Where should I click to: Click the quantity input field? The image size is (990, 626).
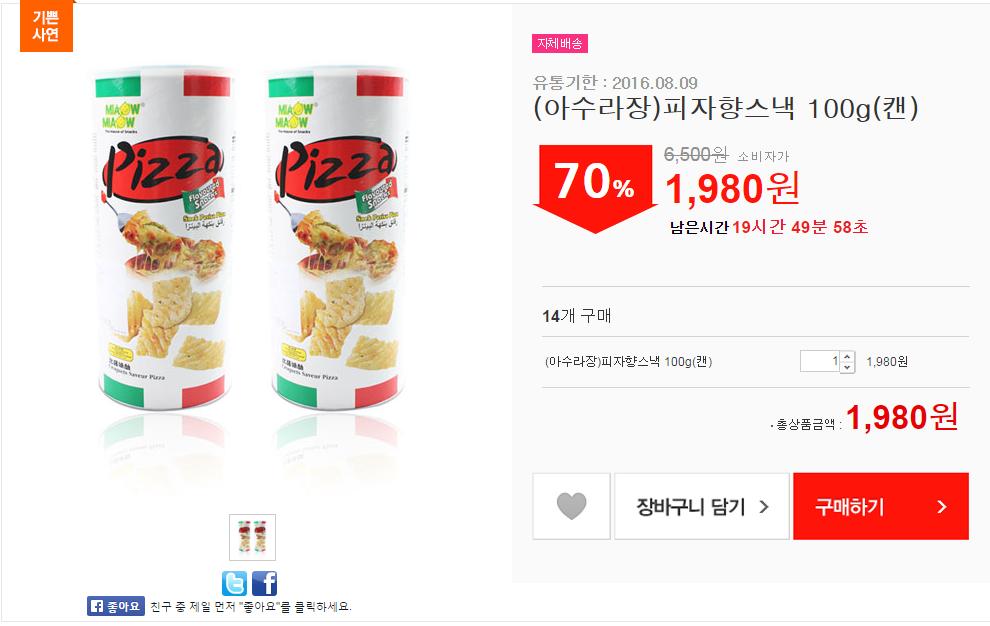(x=820, y=361)
